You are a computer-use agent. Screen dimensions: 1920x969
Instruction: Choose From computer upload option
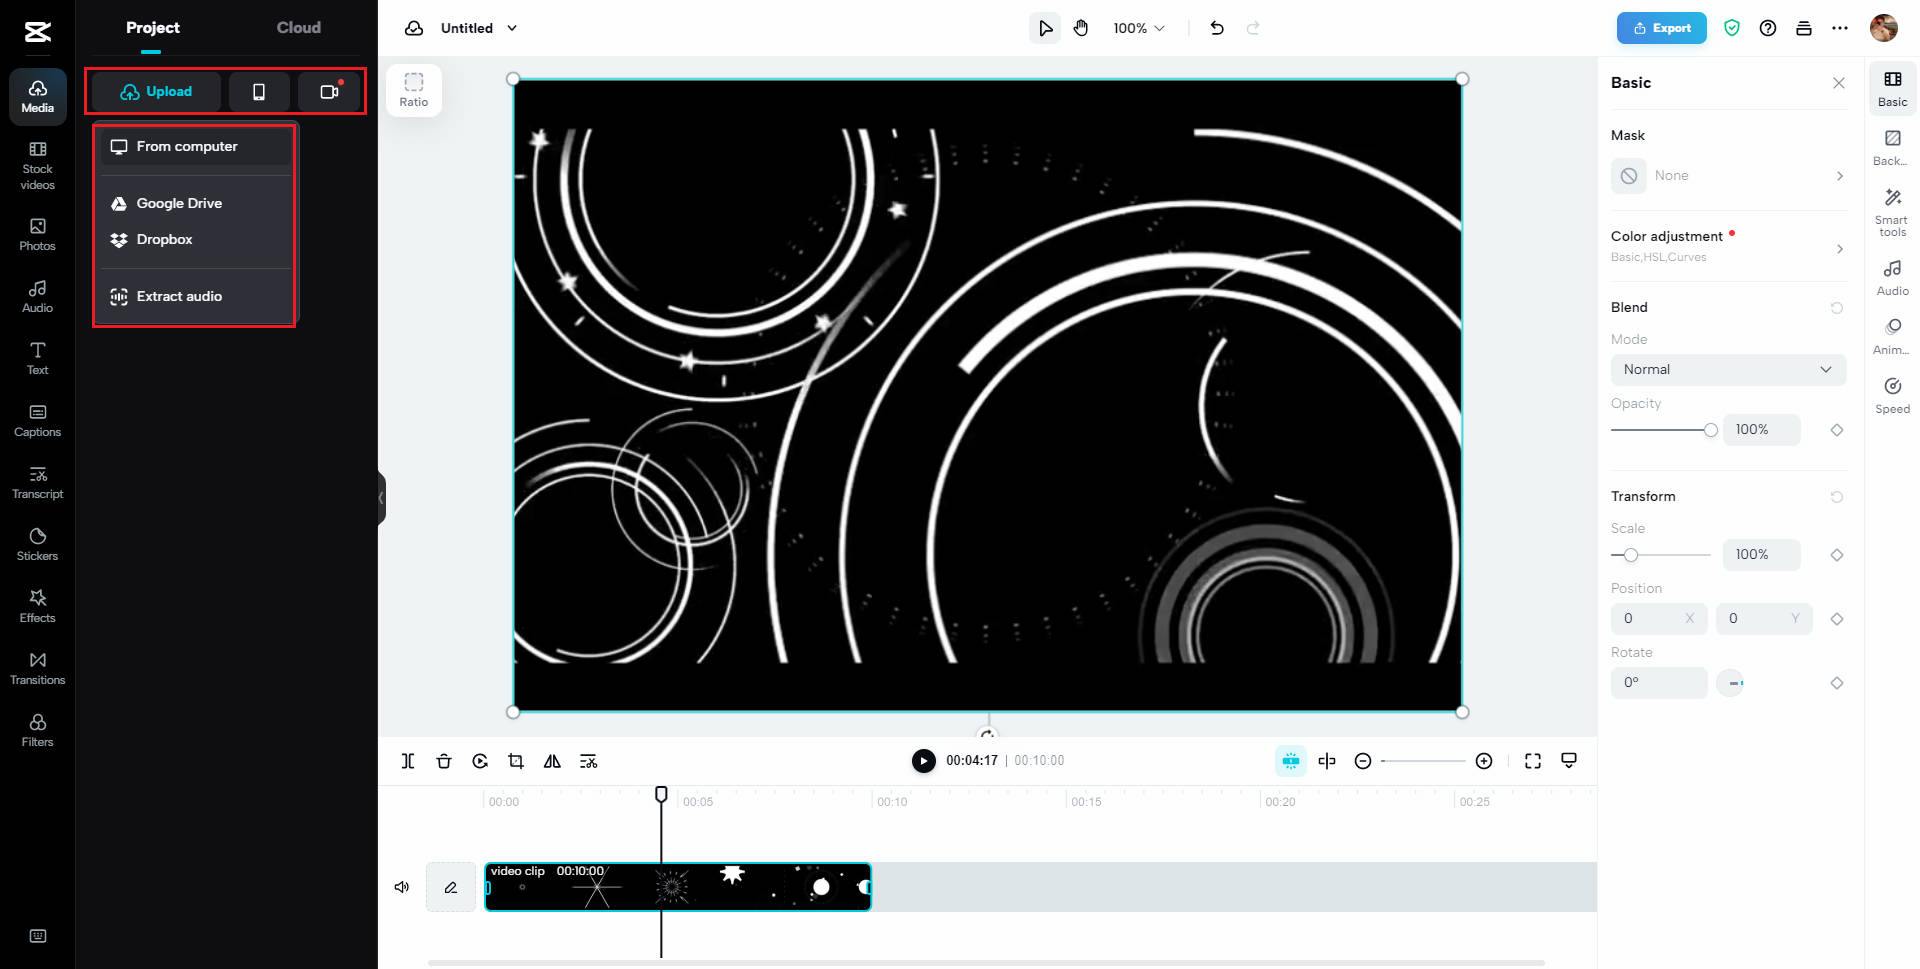[x=196, y=146]
